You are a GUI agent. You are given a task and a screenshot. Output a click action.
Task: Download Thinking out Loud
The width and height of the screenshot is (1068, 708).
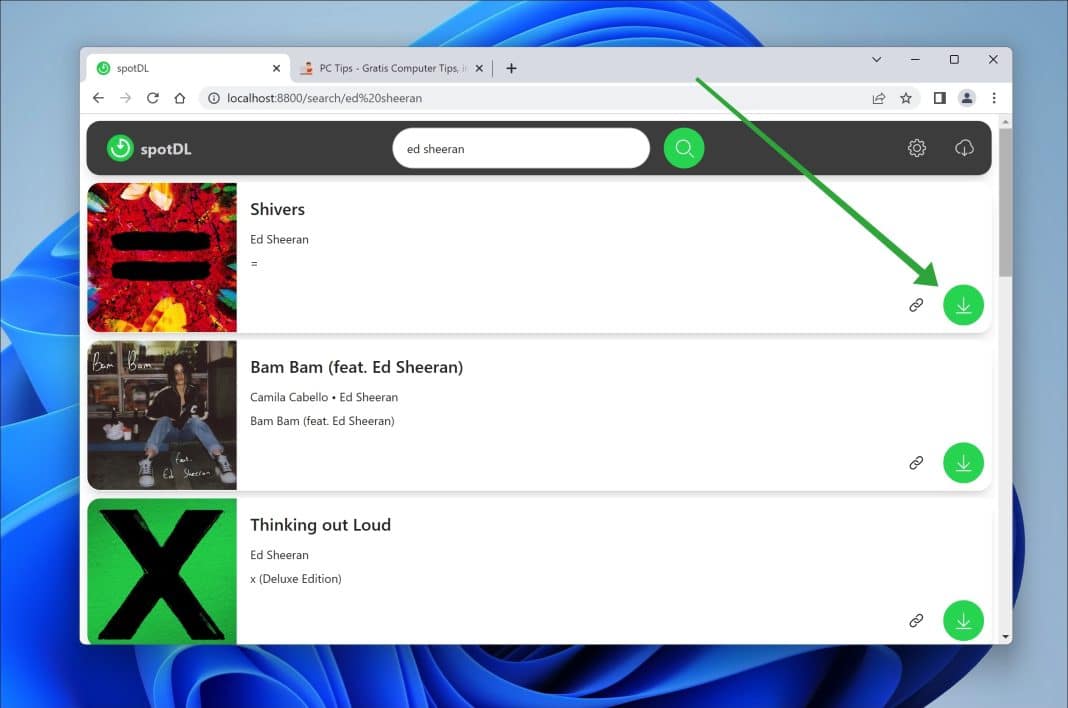[963, 620]
